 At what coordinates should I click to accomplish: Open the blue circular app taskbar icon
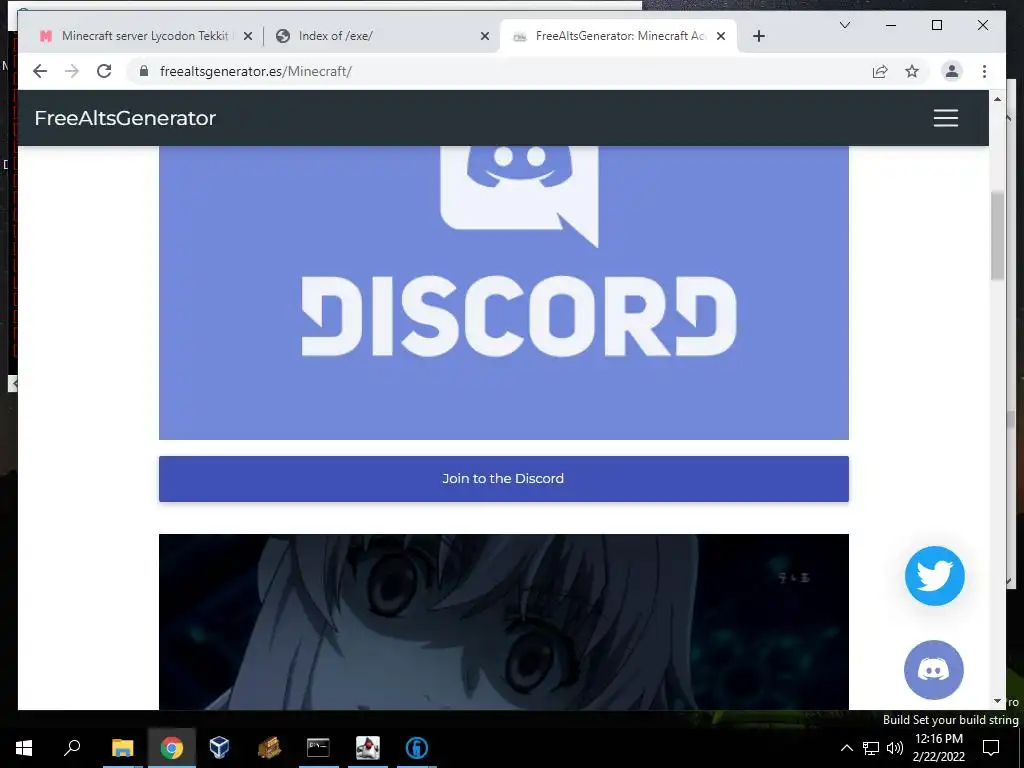pos(417,748)
